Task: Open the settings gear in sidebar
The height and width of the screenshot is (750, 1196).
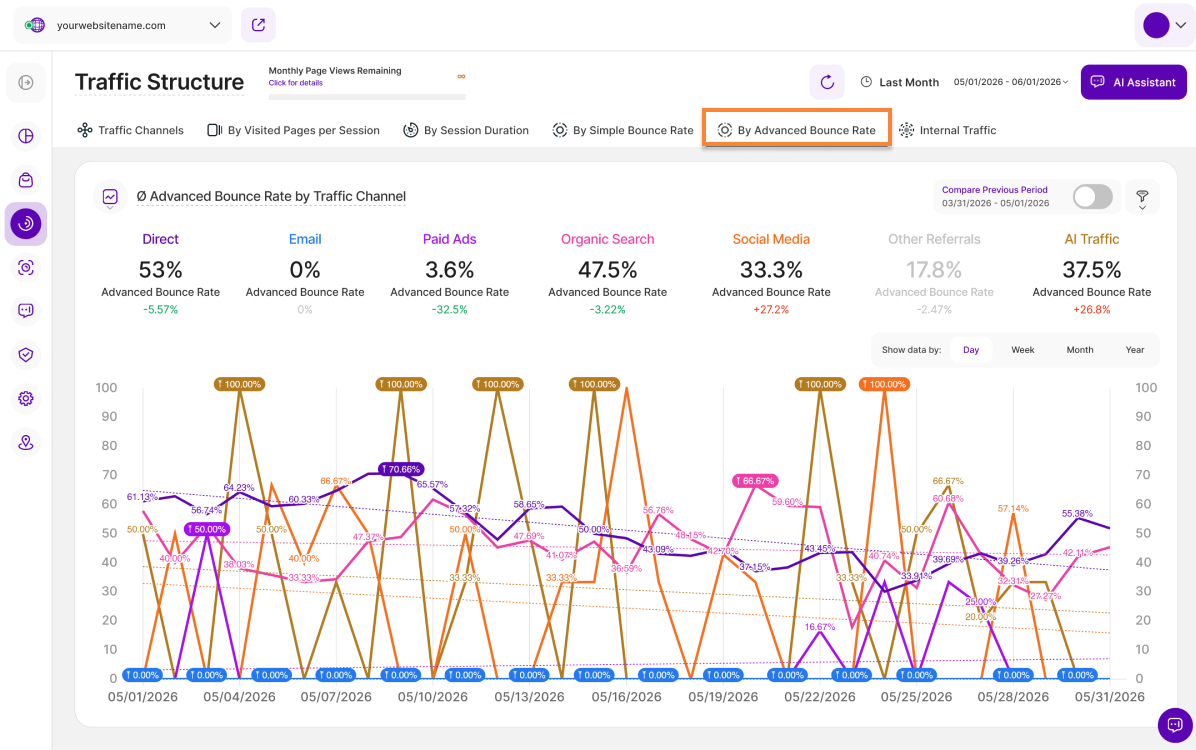Action: point(26,398)
